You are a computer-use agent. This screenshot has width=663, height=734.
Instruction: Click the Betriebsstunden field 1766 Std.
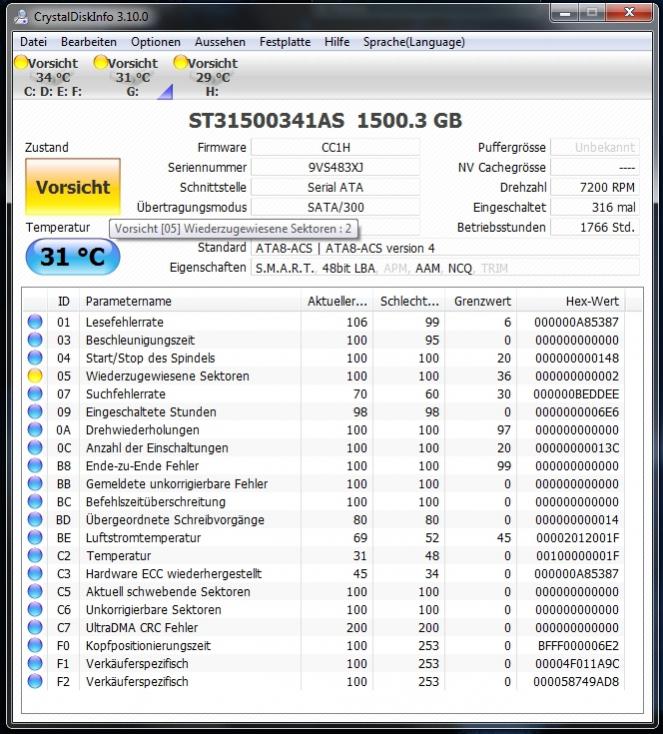[x=595, y=228]
